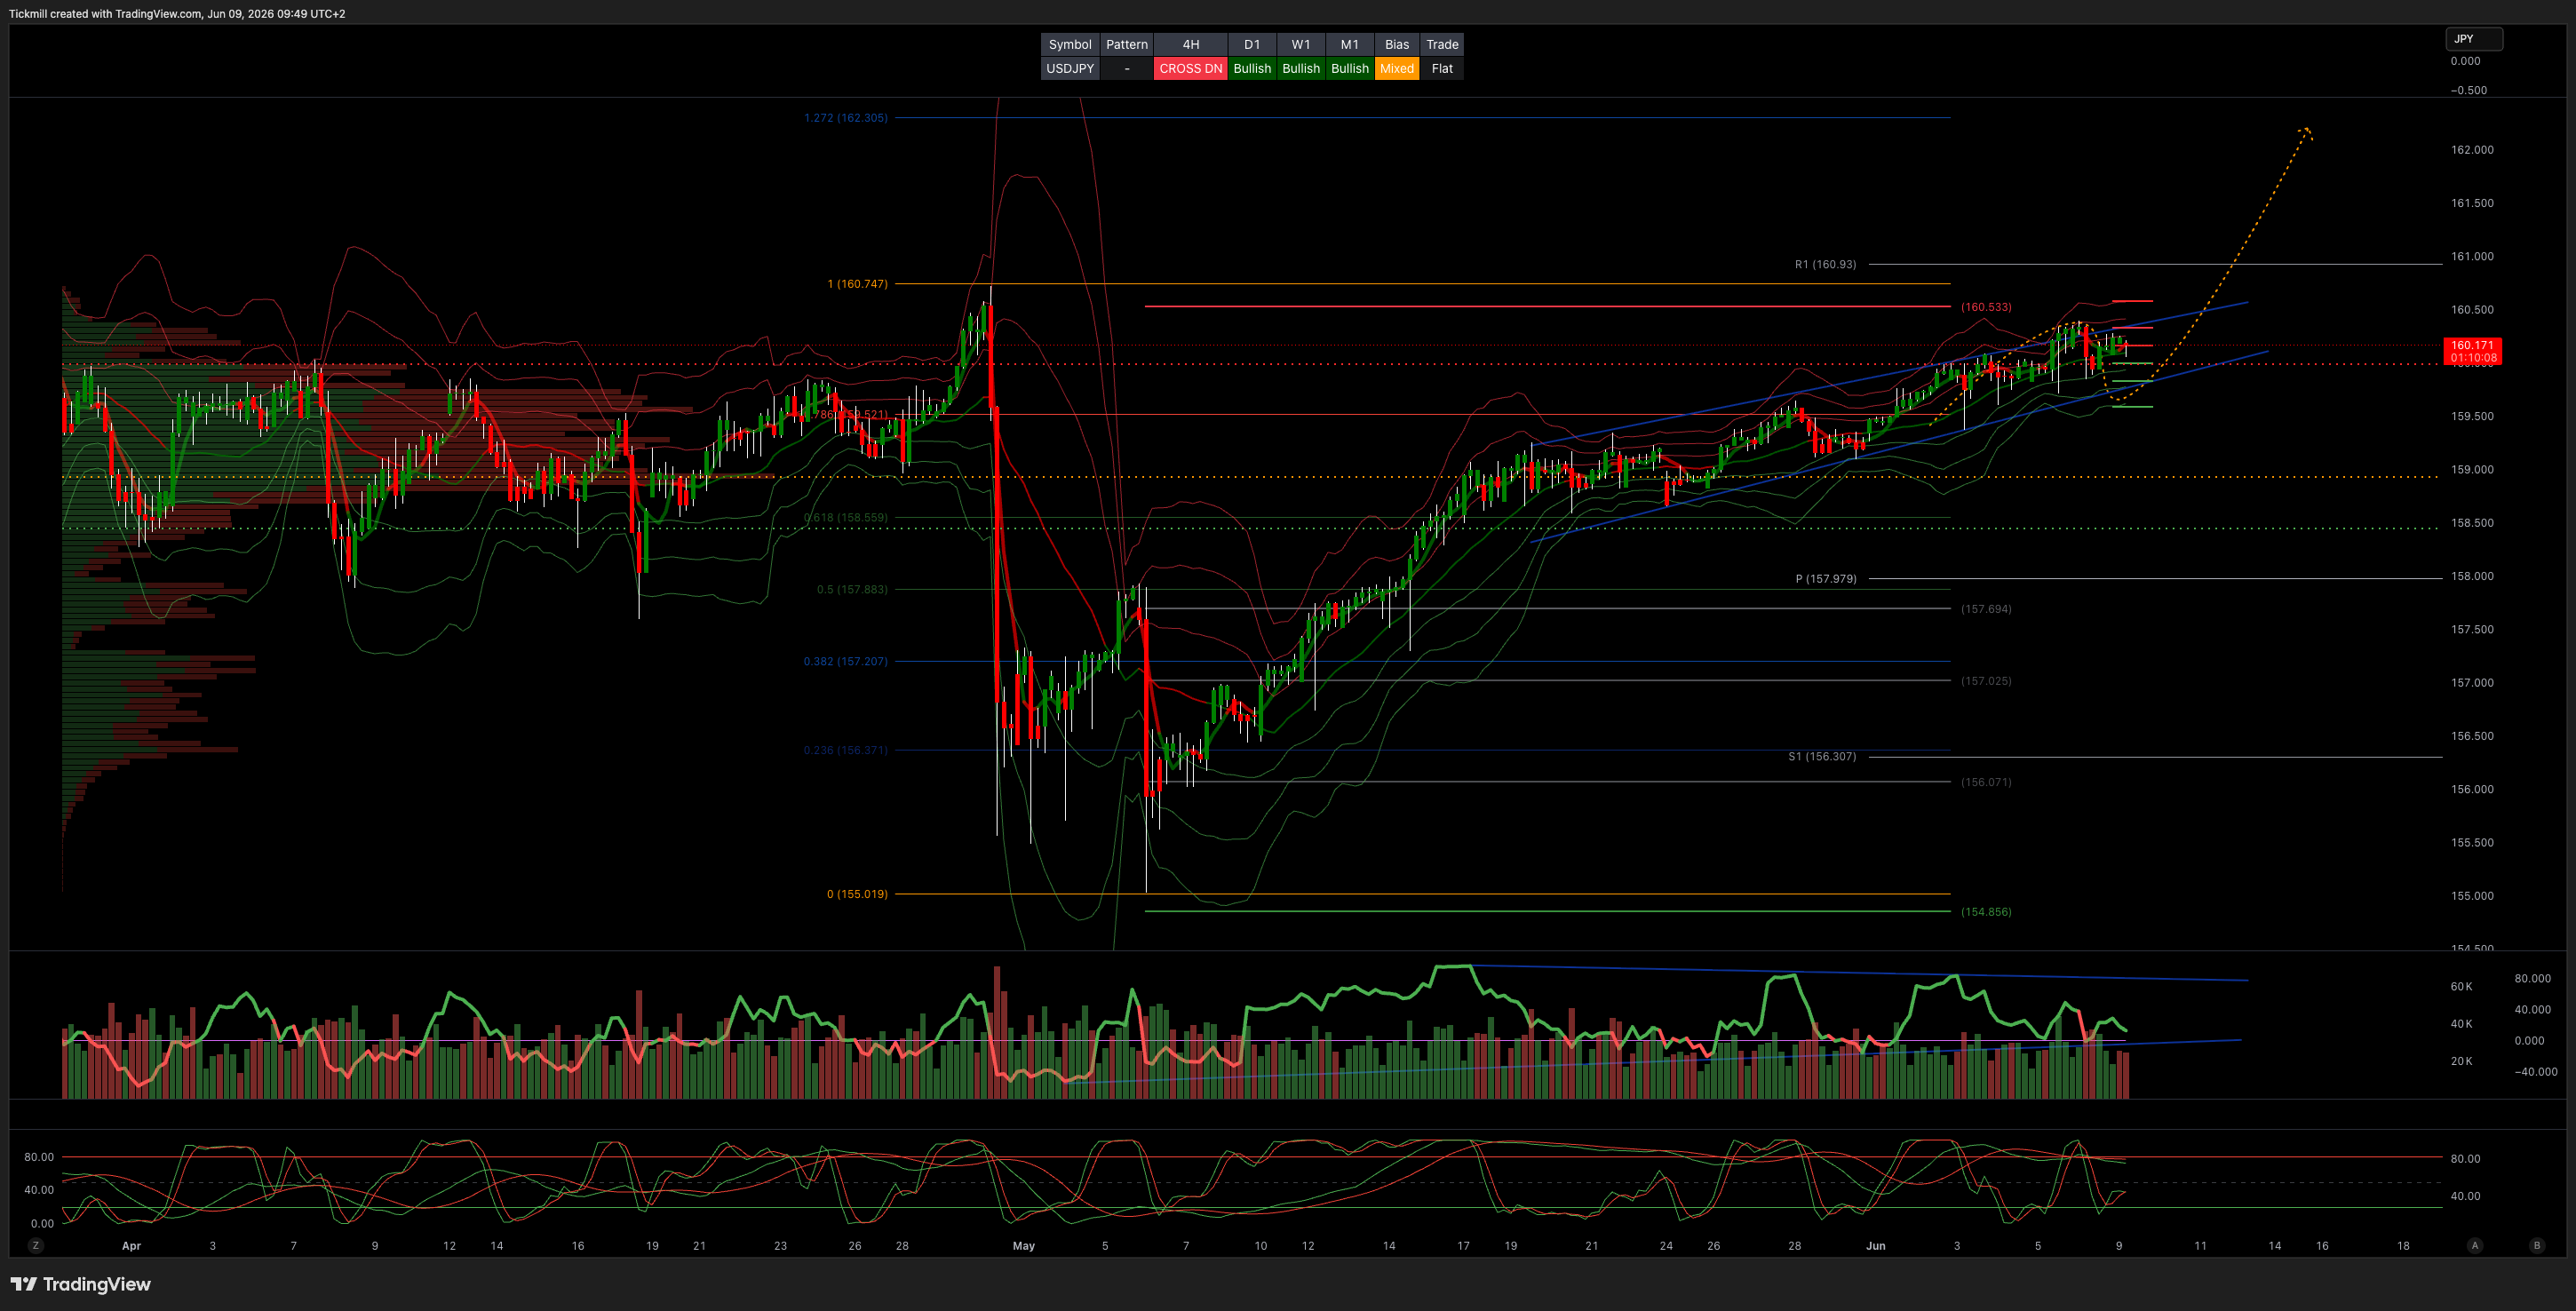Click the Apr label on time axis
This screenshot has width=2576, height=1311.
131,1246
